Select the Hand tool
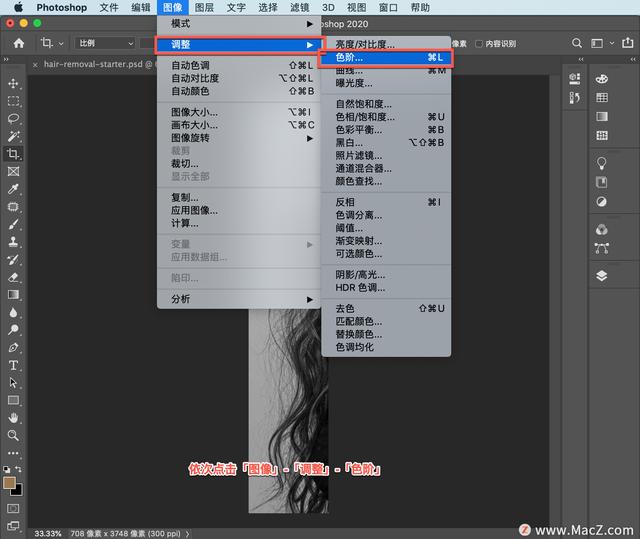Image resolution: width=640 pixels, height=539 pixels. click(x=13, y=418)
